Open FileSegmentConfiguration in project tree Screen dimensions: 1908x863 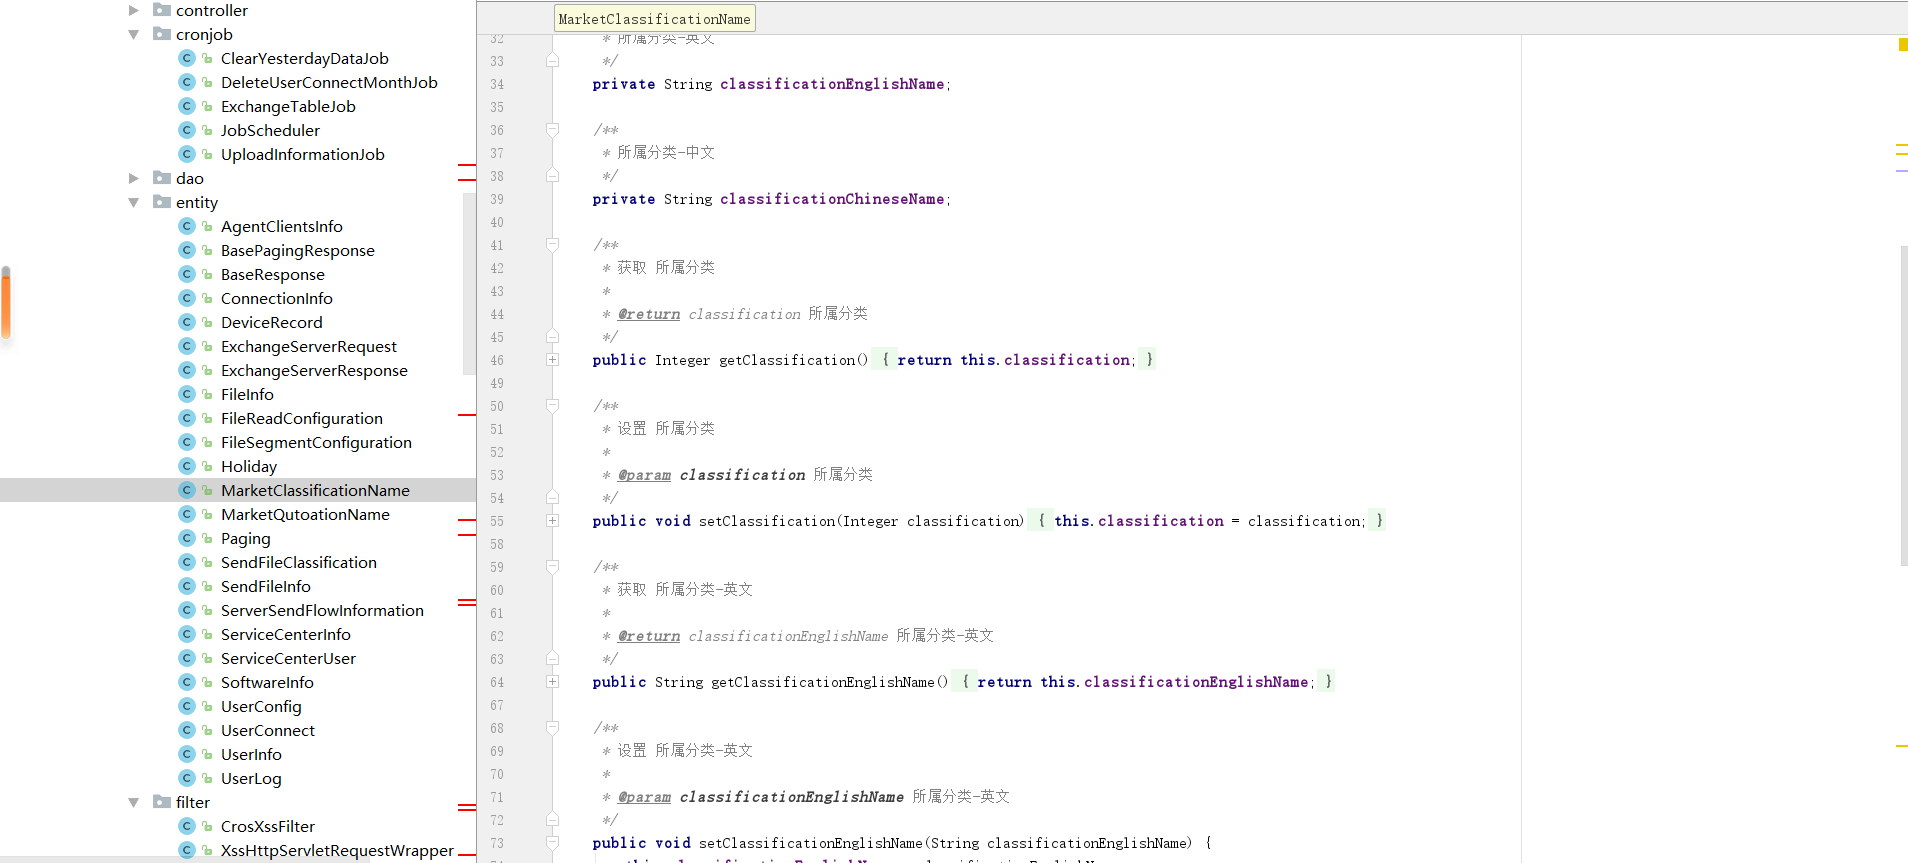[x=316, y=442]
